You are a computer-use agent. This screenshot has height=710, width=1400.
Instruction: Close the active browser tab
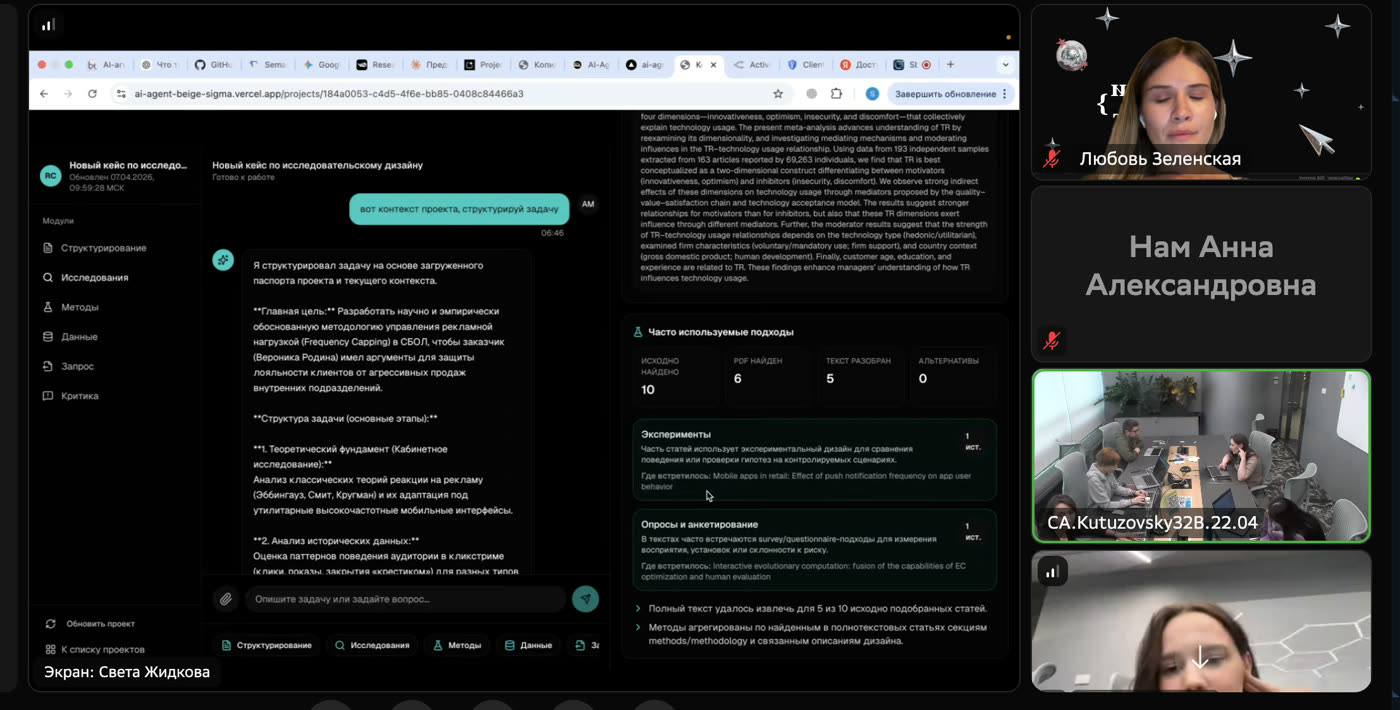coord(713,65)
